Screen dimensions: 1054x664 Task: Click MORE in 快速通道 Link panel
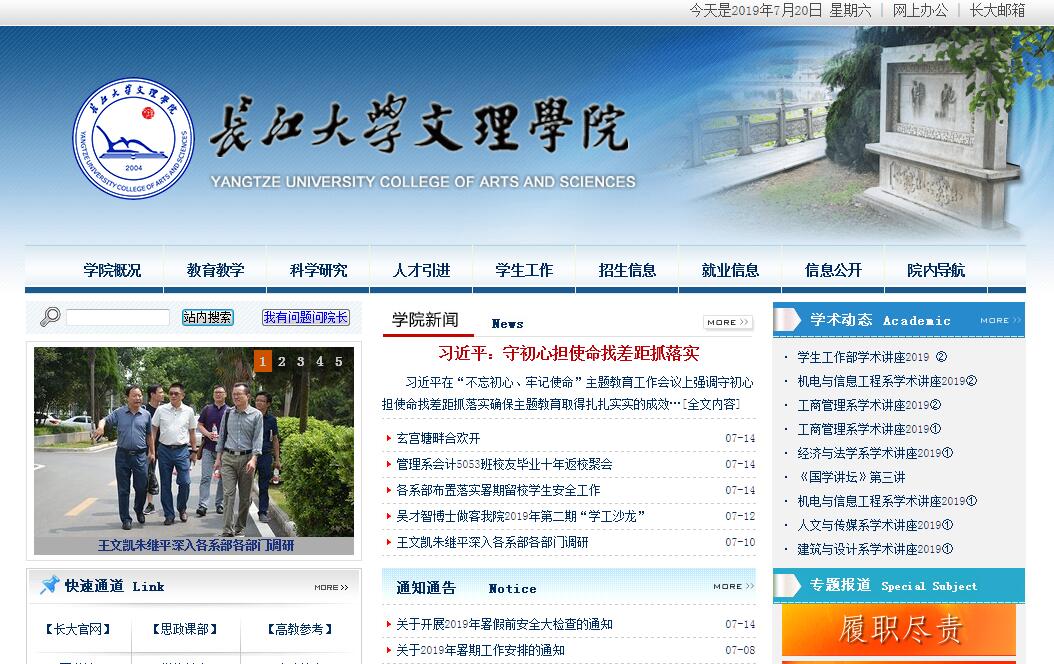(x=331, y=587)
